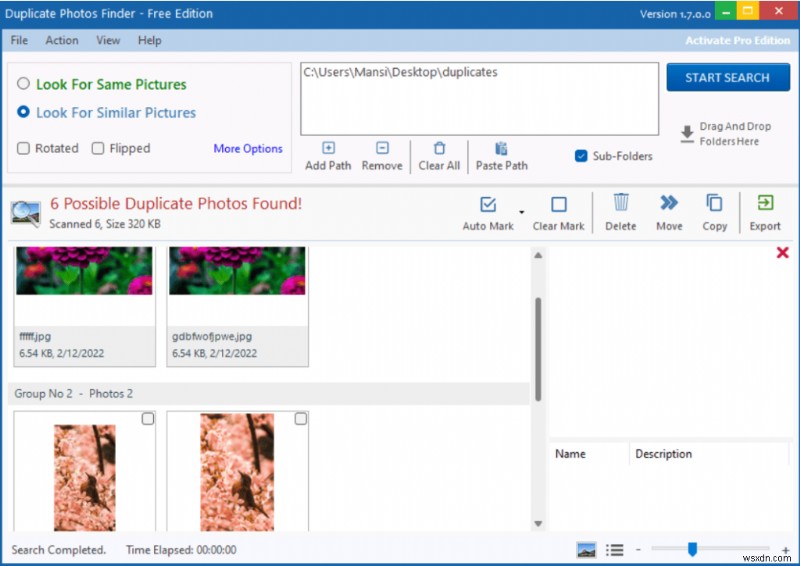
Task: Select Look For Same Pictures option
Action: 23,83
